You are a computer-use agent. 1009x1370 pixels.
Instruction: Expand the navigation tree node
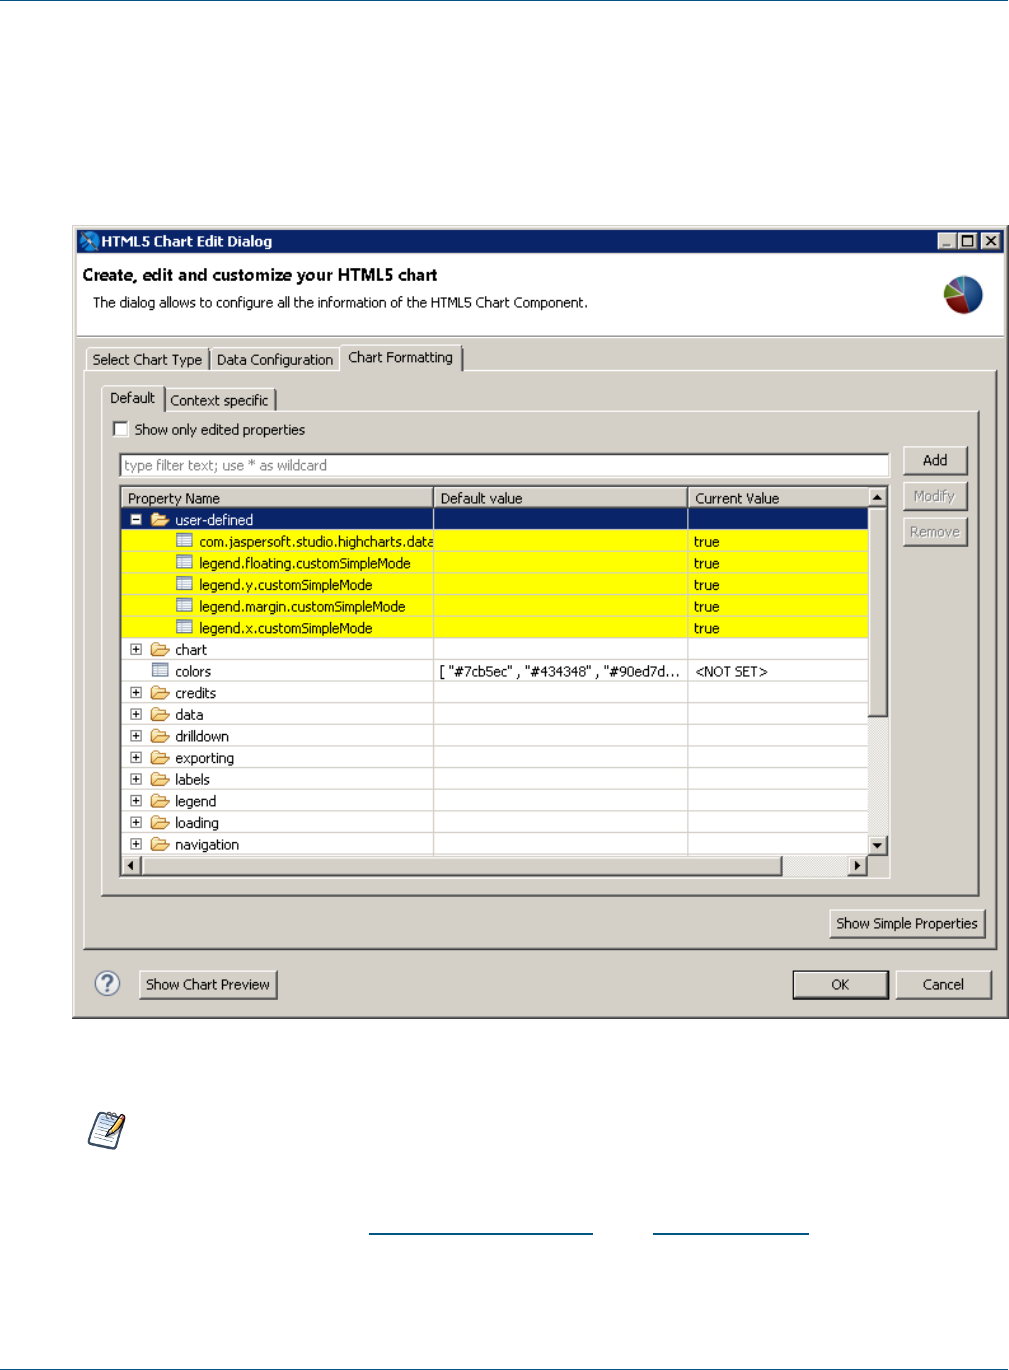tap(136, 845)
